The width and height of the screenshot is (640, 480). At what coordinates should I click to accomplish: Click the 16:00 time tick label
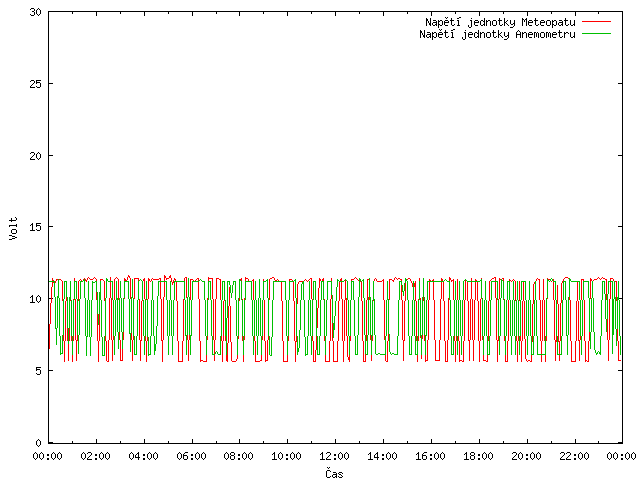coord(430,456)
